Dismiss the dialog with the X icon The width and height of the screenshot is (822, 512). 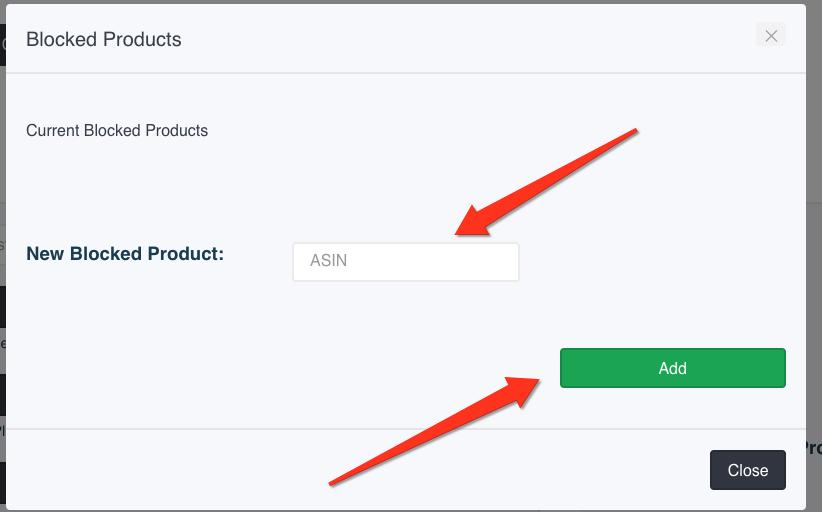[x=771, y=35]
